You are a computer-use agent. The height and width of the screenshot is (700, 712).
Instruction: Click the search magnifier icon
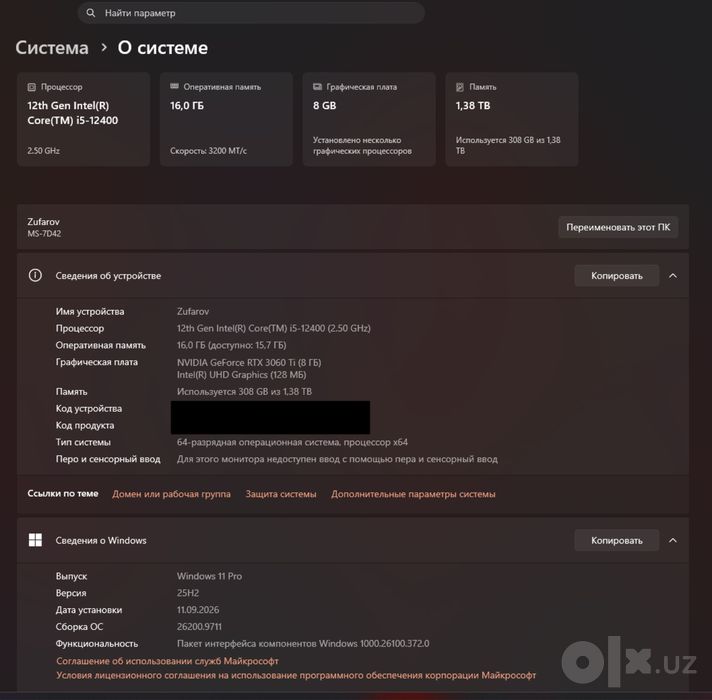pyautogui.click(x=91, y=13)
